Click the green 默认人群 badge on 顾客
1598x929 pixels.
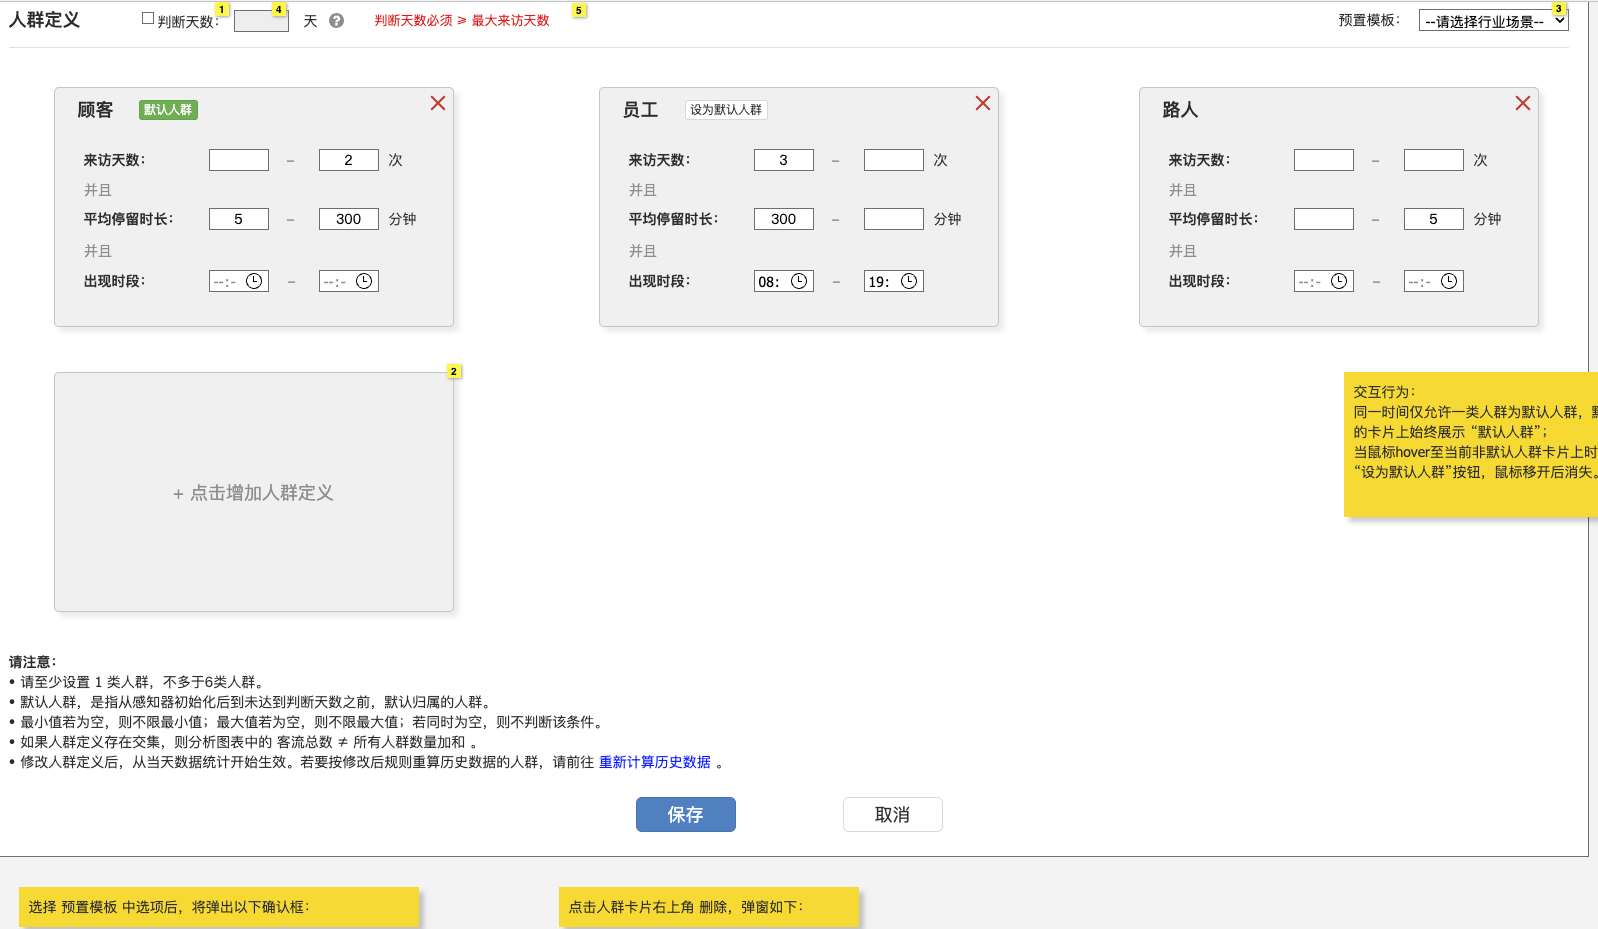[x=168, y=110]
